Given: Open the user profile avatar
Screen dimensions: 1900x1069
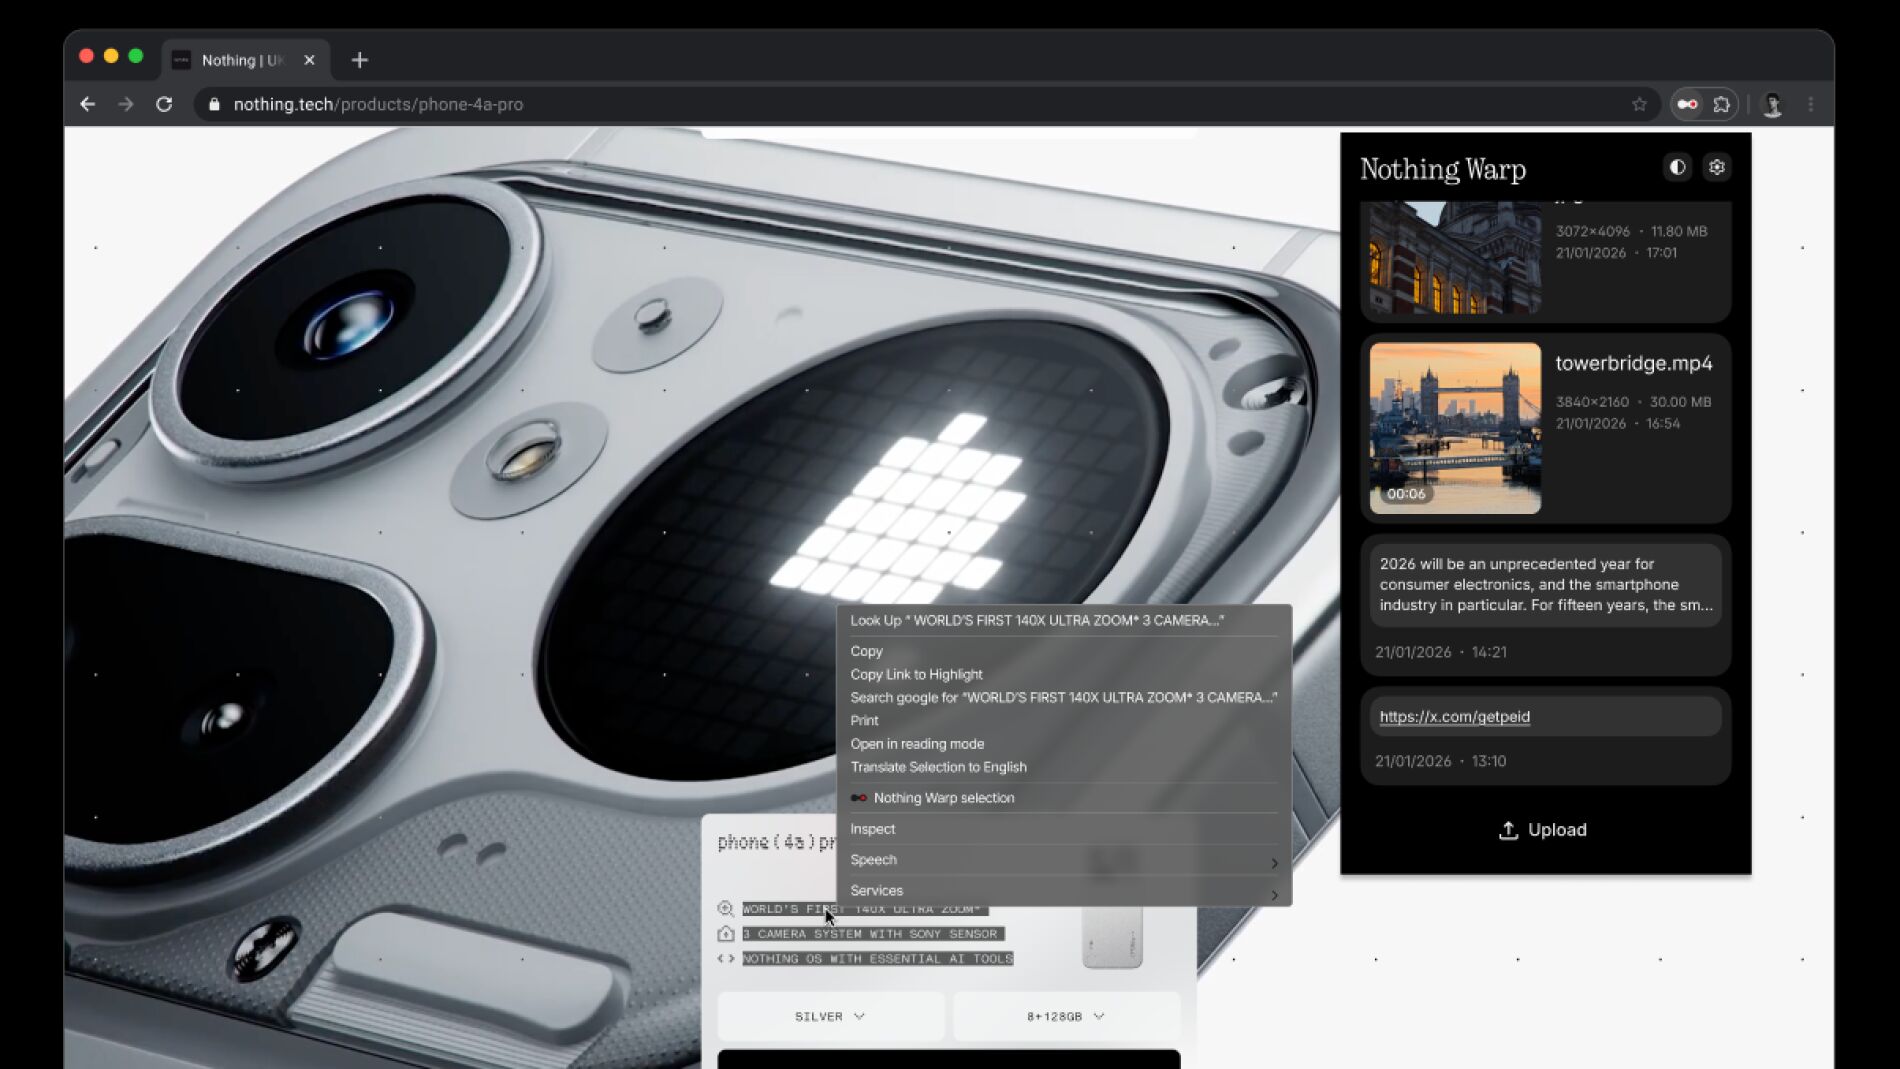Looking at the screenshot, I should [x=1772, y=104].
